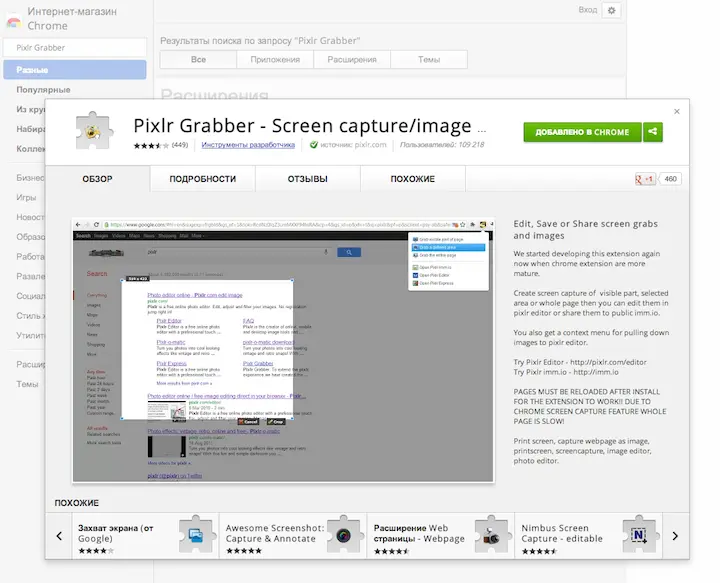Switch to the Обзор tab
Viewport: 720px width, 583px height.
97,179
